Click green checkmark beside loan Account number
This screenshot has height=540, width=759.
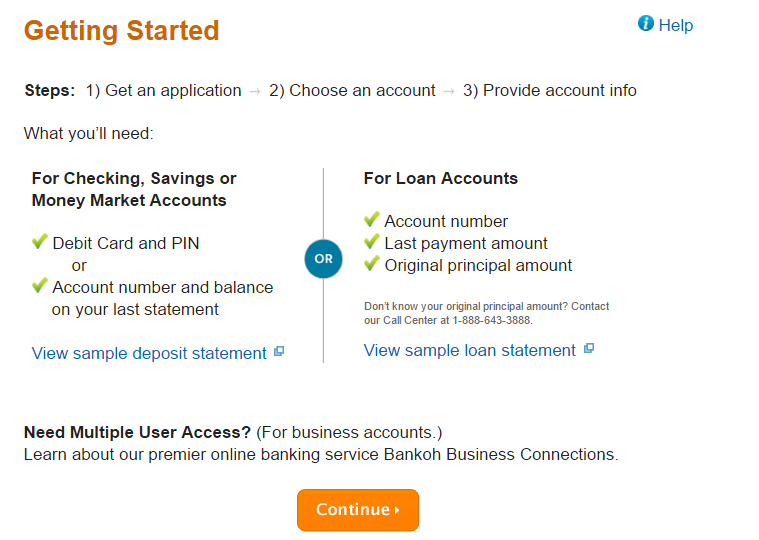(x=372, y=219)
